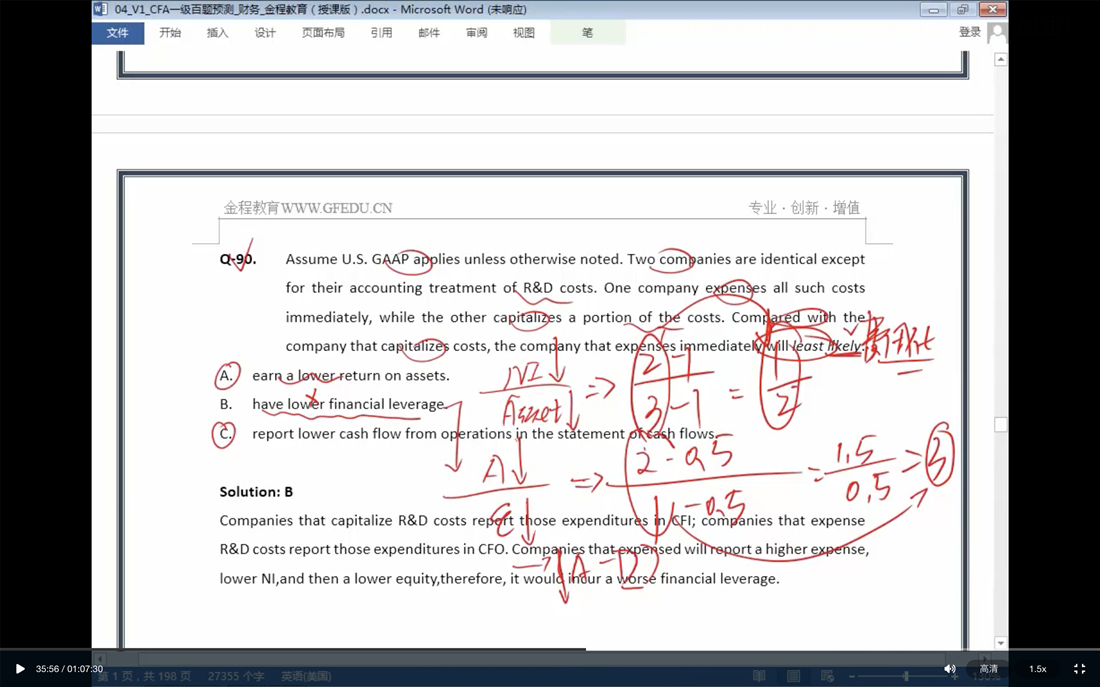Select the 邮件 ribbon tab
The image size is (1100, 687).
(429, 32)
